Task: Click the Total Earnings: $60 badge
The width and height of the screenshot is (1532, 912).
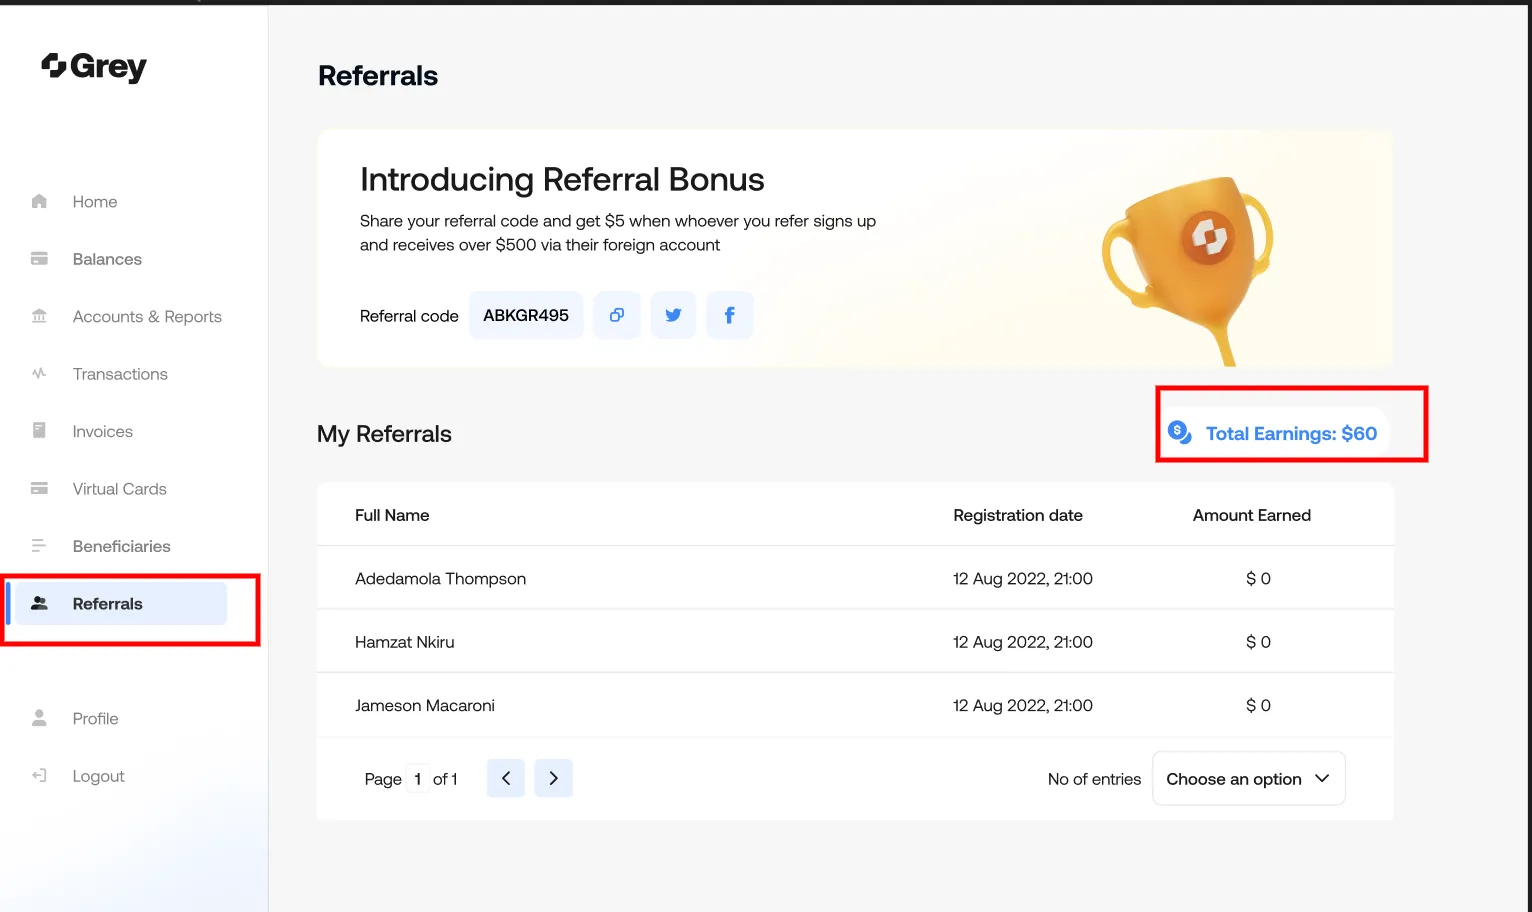Action: [x=1273, y=433]
